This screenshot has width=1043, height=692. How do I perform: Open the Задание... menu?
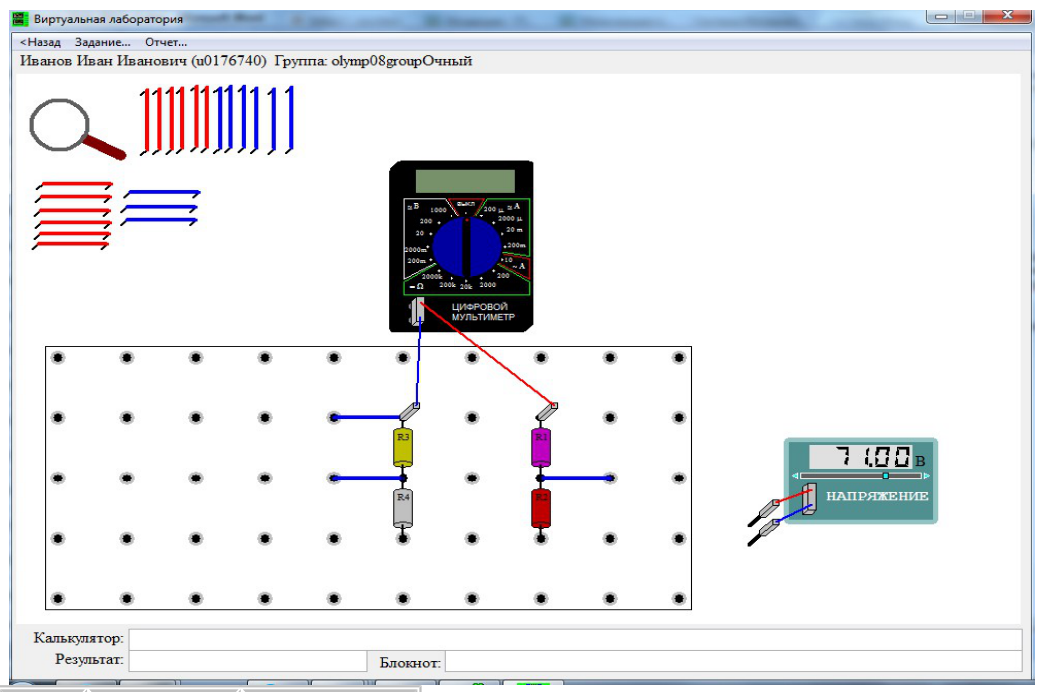(x=102, y=42)
